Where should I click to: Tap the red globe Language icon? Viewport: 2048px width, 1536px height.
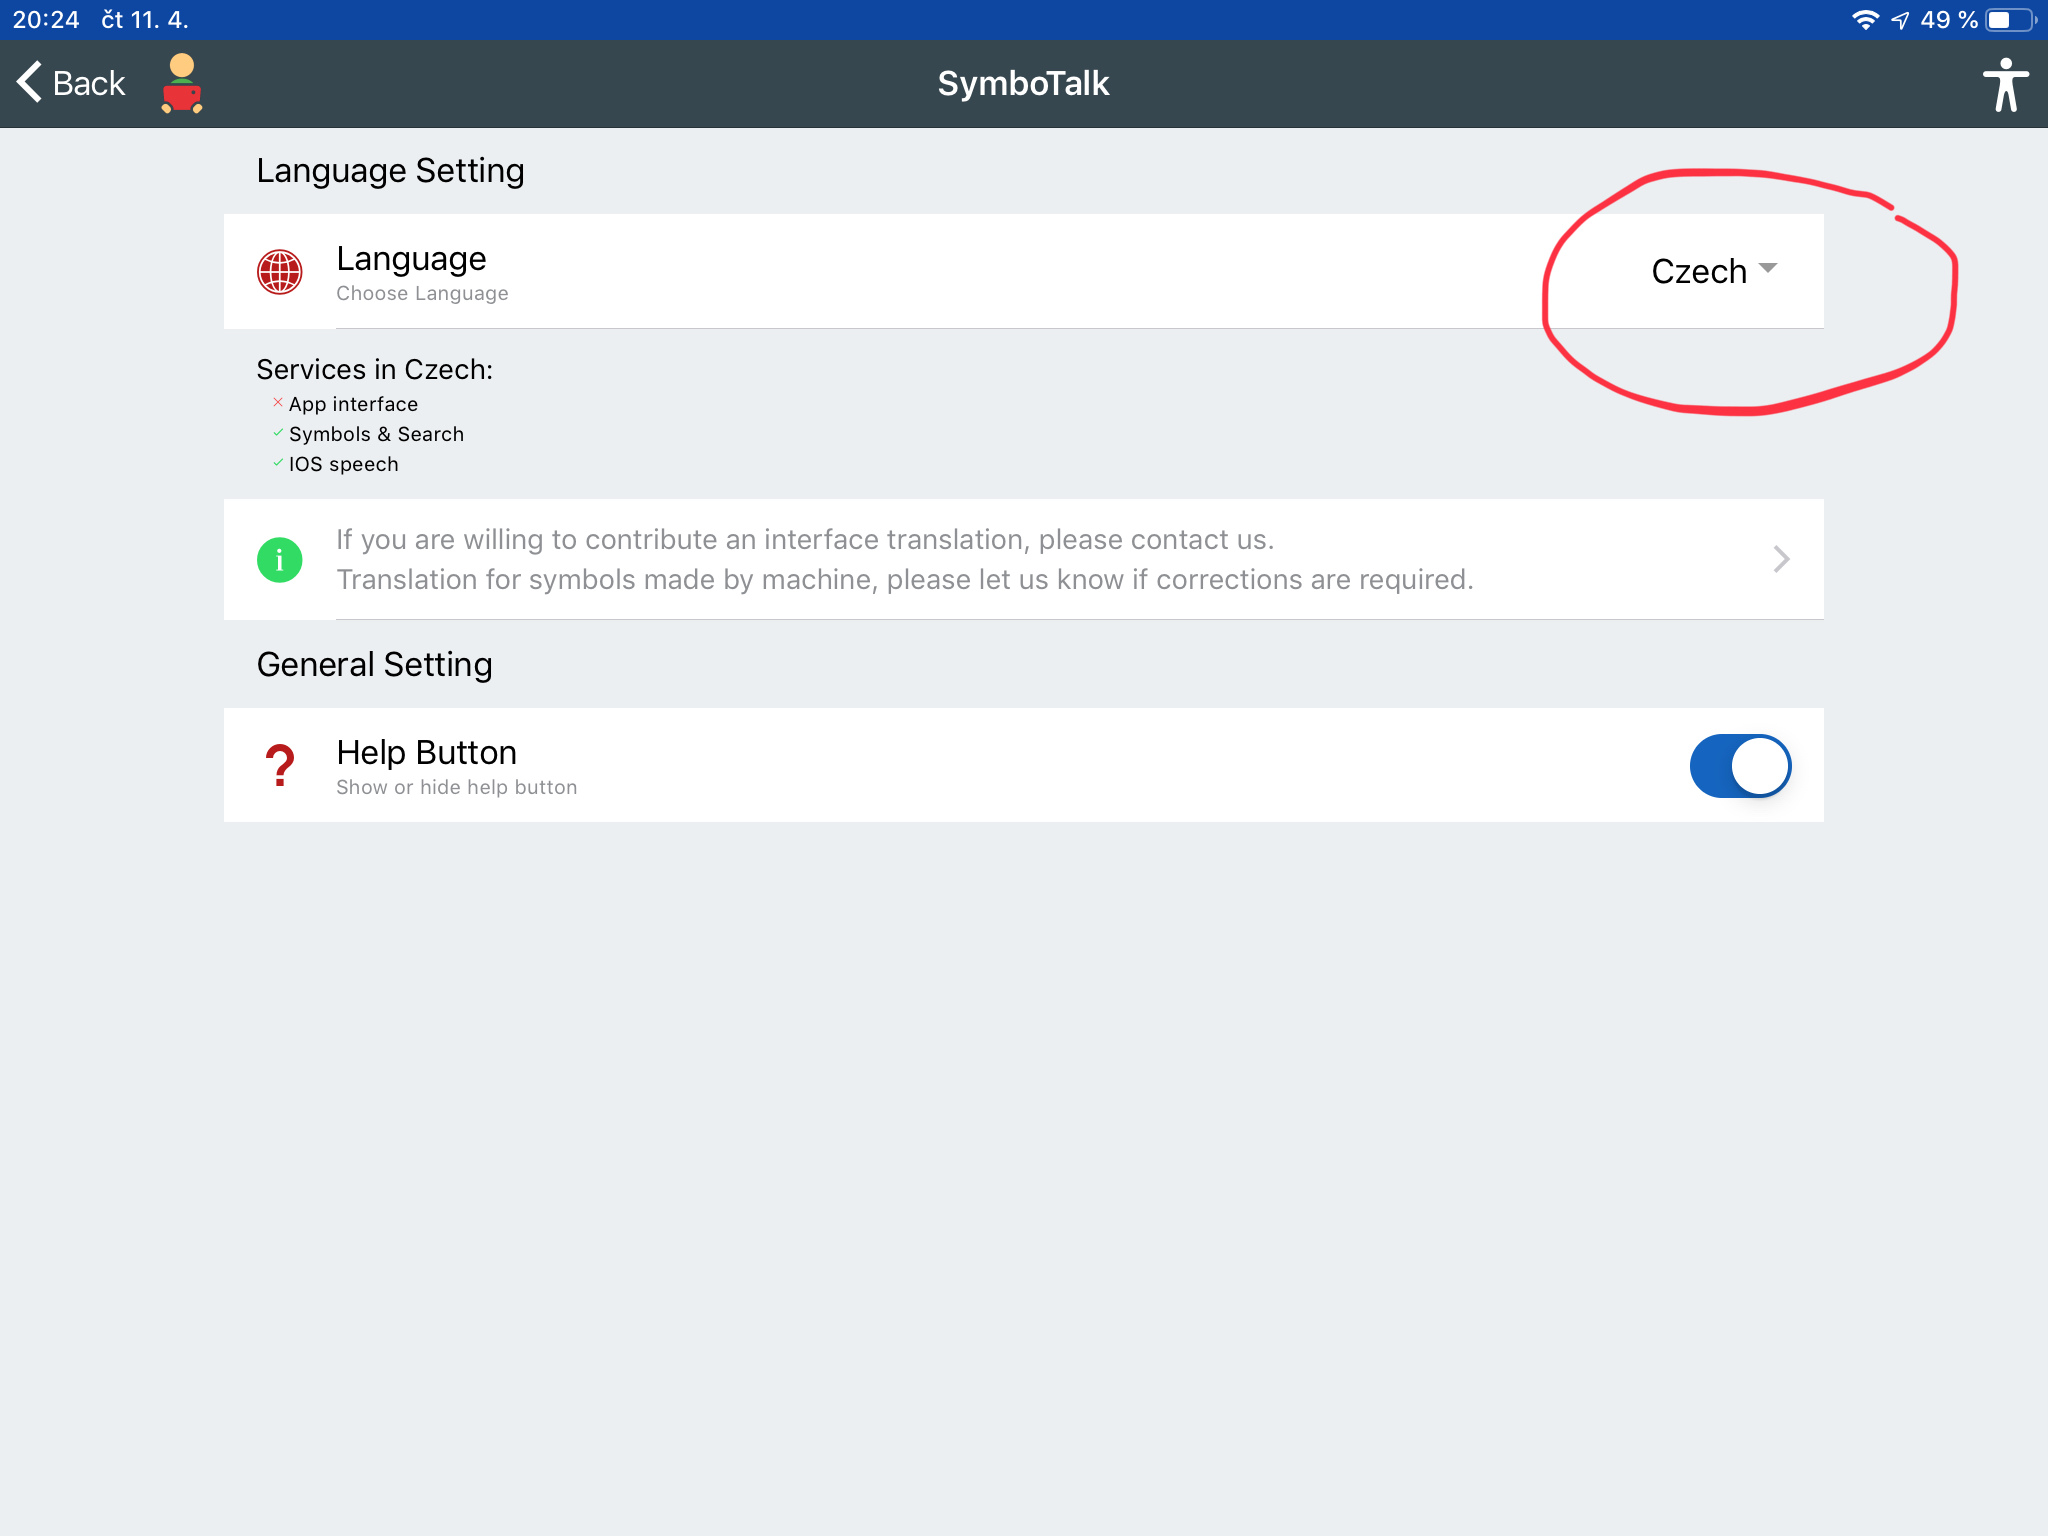(280, 272)
